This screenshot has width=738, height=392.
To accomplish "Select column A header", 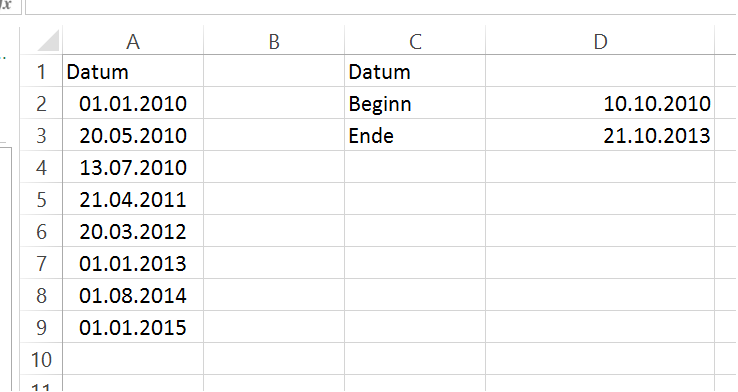I will (x=133, y=41).
